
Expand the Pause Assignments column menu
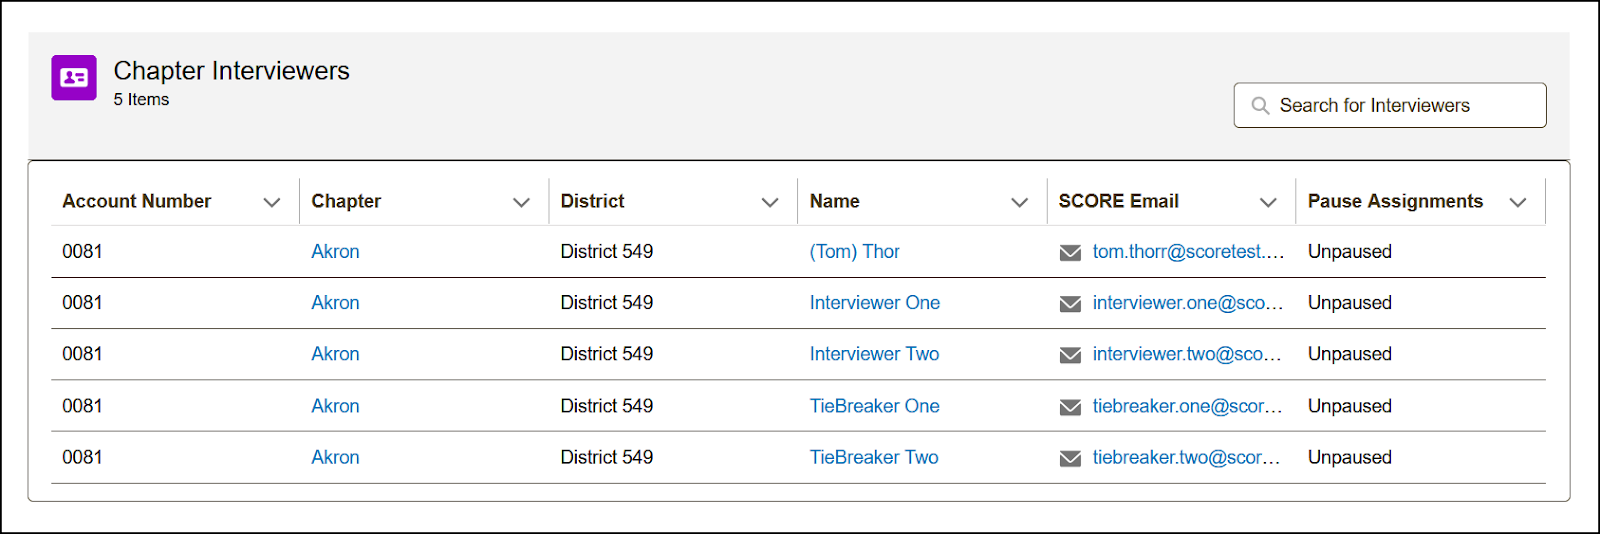pos(1518,202)
